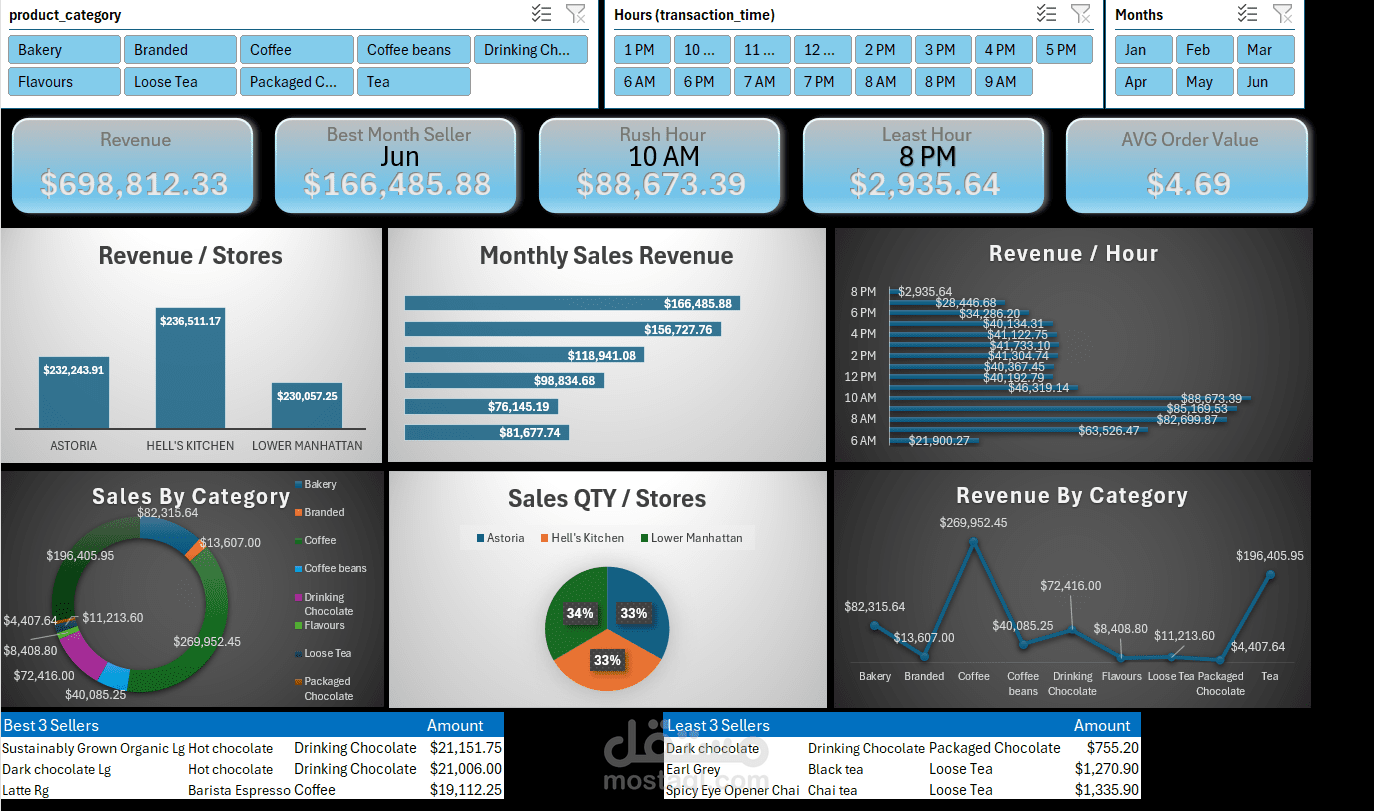The height and width of the screenshot is (811, 1374).
Task: Select the Astoria bar in Revenue / Stores
Action: [74, 393]
